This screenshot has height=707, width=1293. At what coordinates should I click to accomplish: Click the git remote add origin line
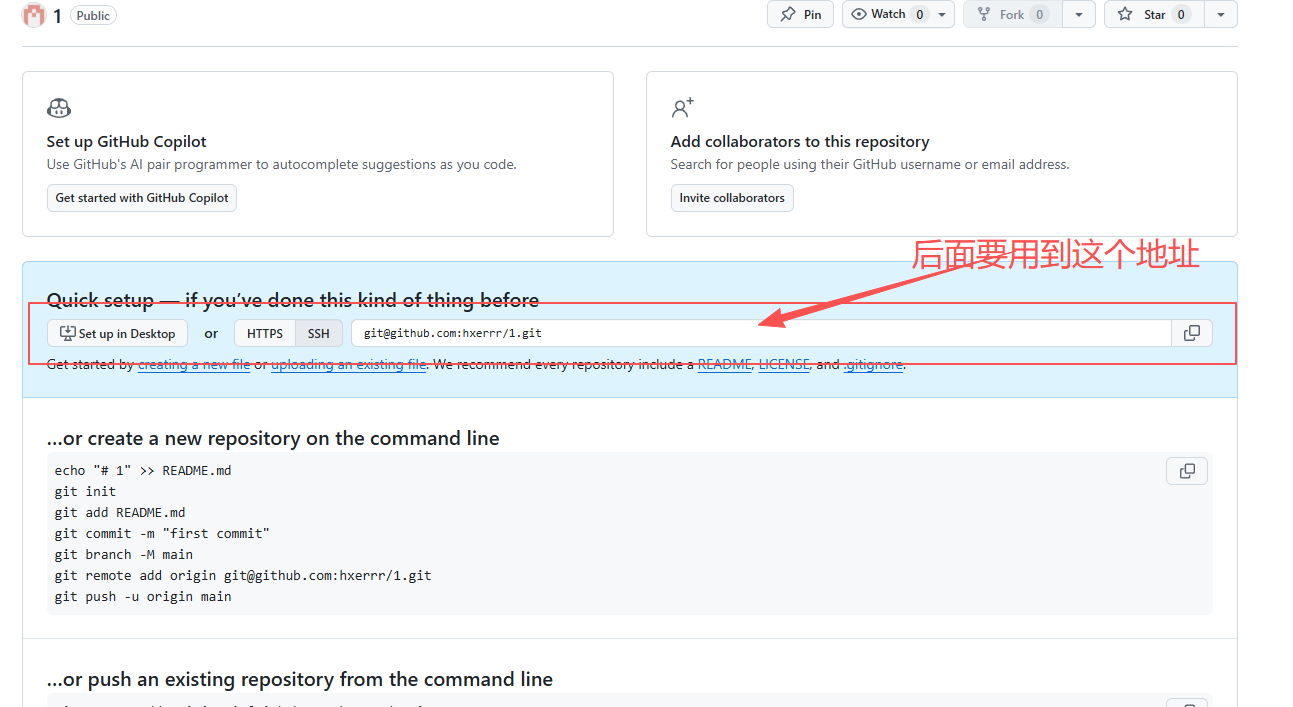coord(243,575)
